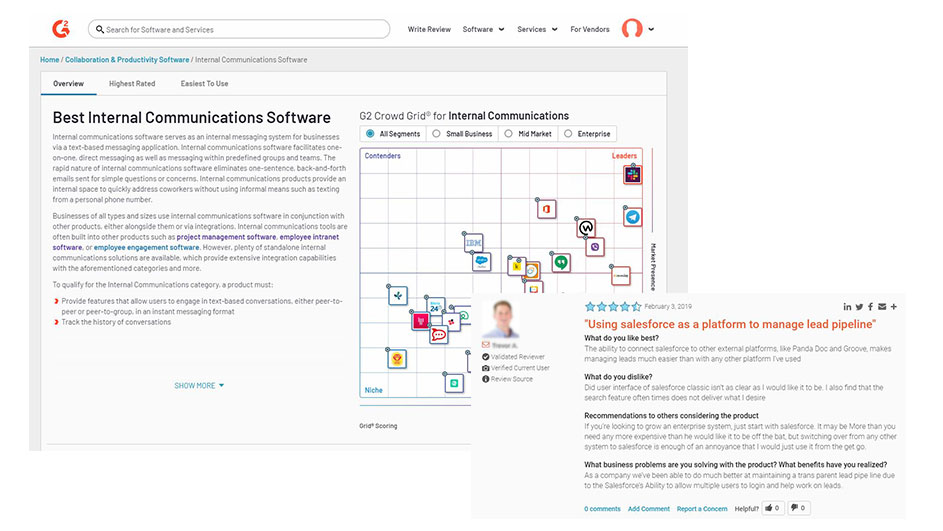Open the G2 logo home link
943x531 pixels.
coord(61,29)
